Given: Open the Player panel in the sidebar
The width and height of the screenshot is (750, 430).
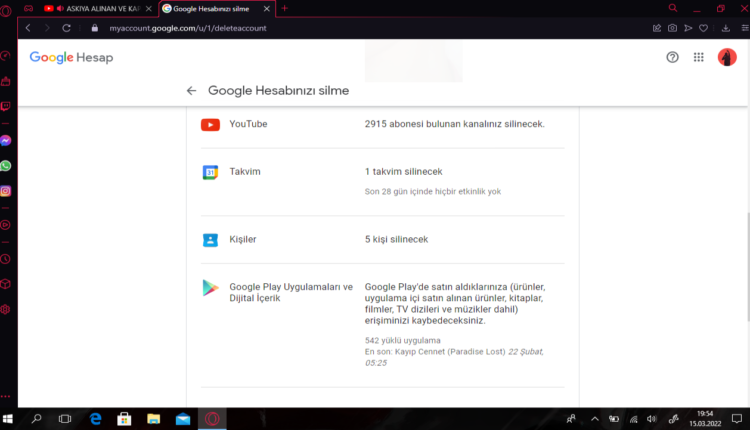Looking at the screenshot, I should pyautogui.click(x=6, y=225).
